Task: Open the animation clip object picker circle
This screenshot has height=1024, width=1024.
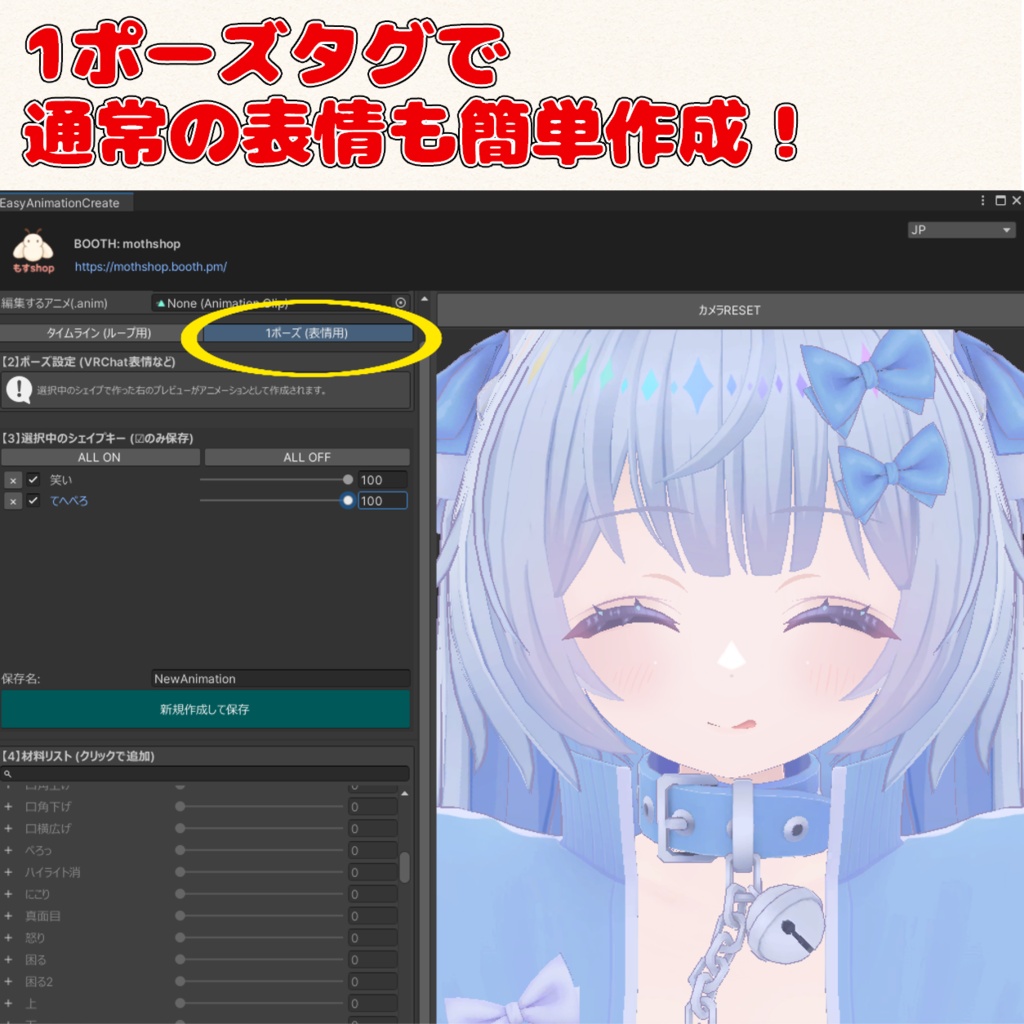Action: (x=400, y=302)
